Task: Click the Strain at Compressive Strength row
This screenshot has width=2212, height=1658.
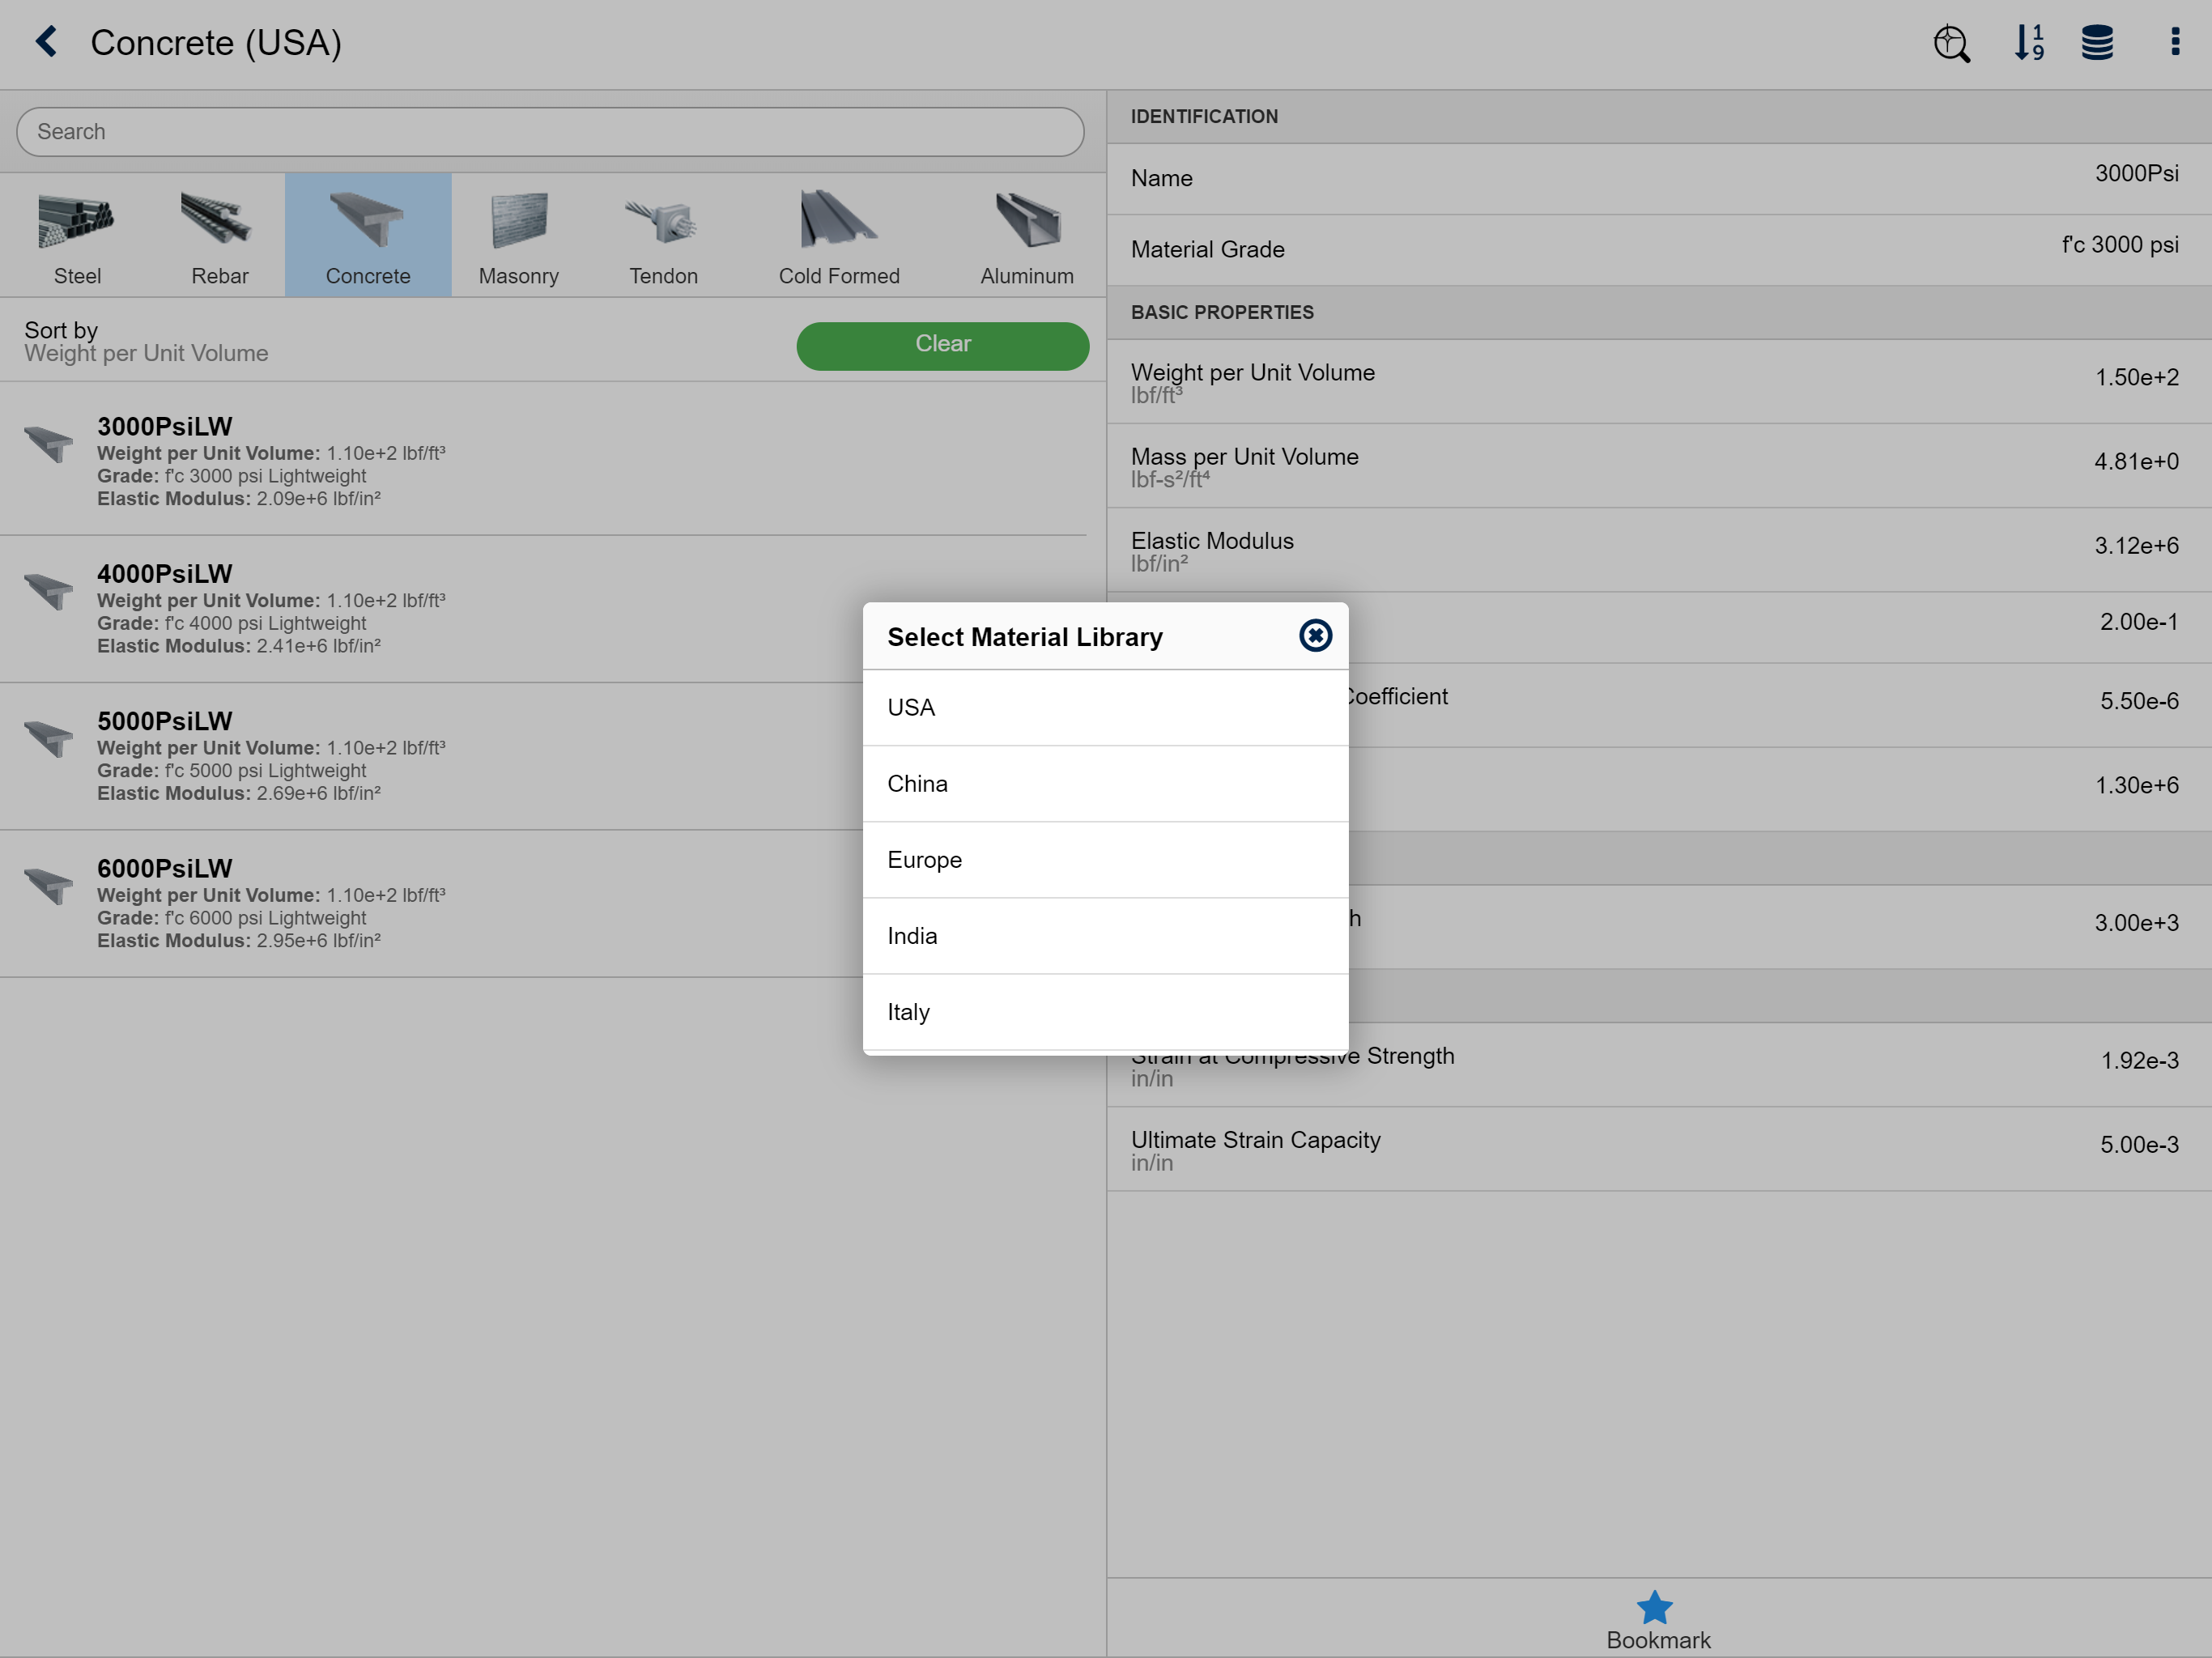Action: [x=1659, y=1065]
